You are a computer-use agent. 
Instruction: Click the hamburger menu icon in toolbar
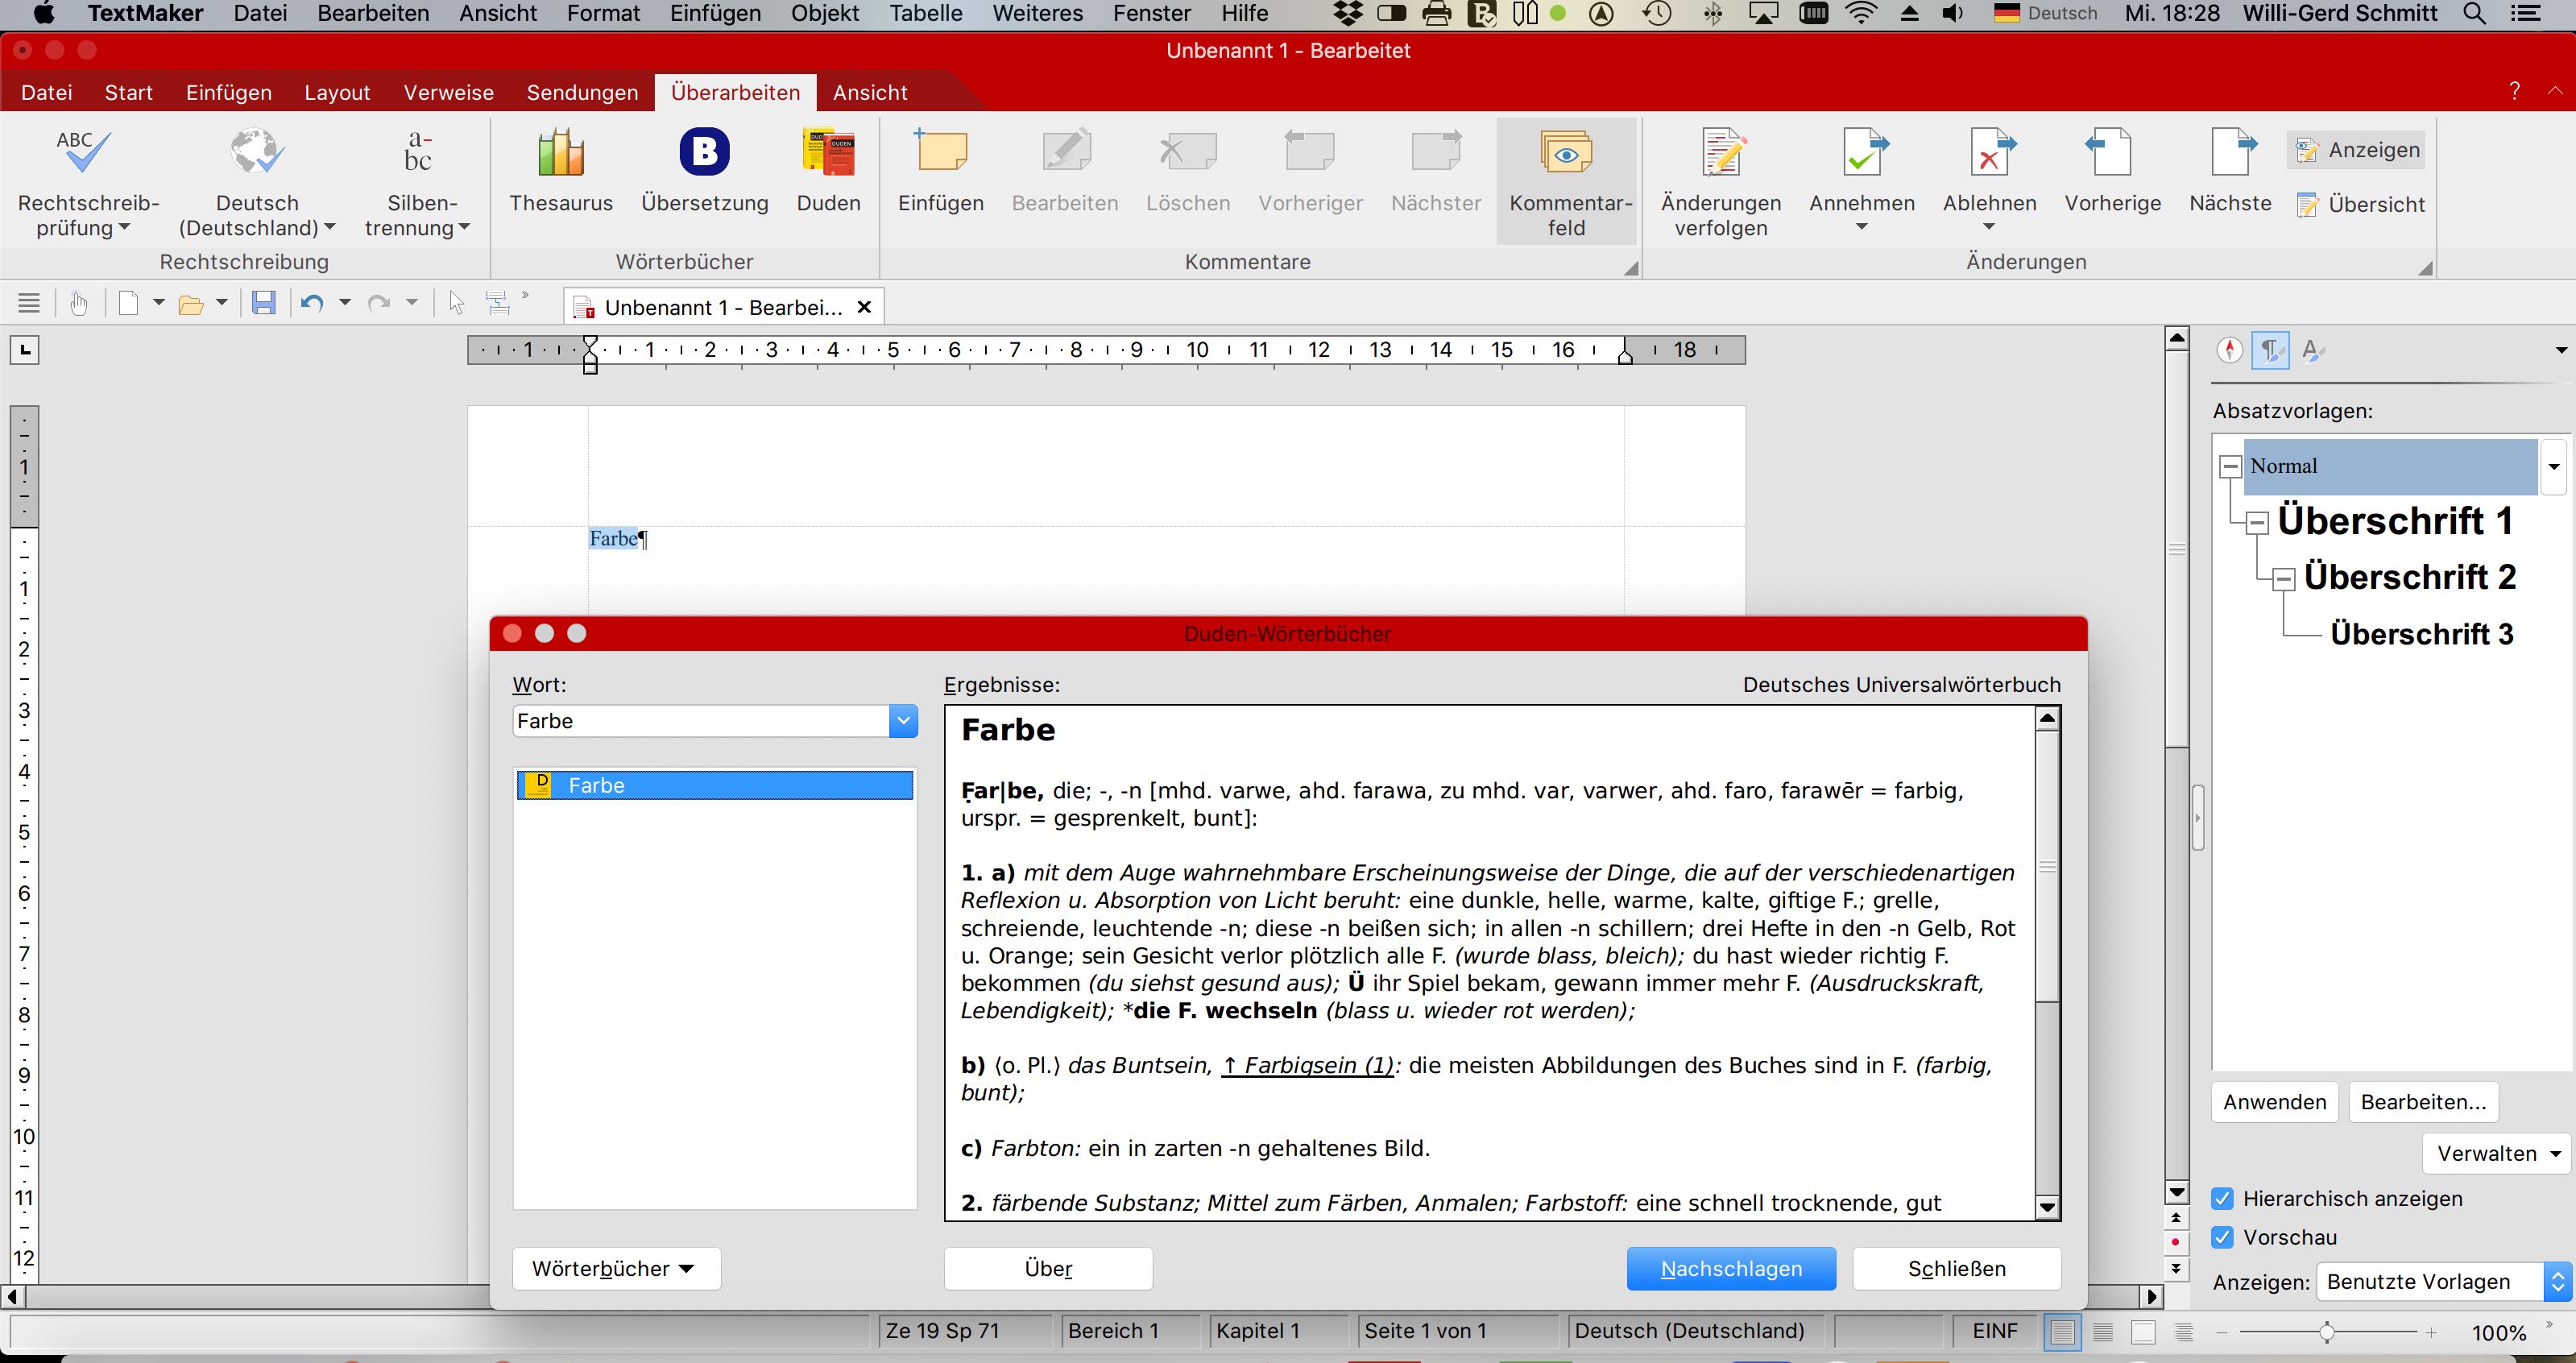[x=29, y=303]
